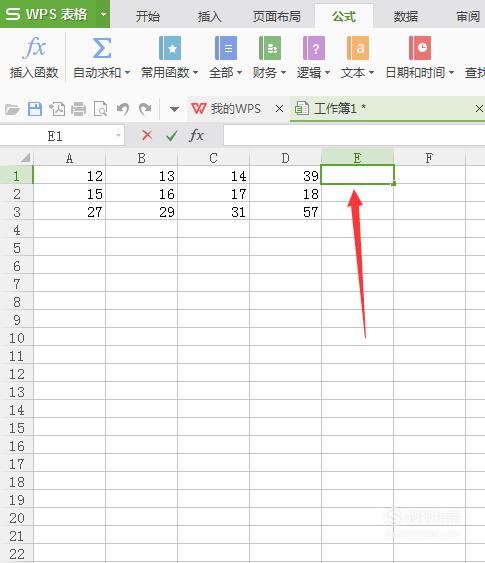Screen dimensions: 485x563
Task: Select column D header
Action: 285,158
